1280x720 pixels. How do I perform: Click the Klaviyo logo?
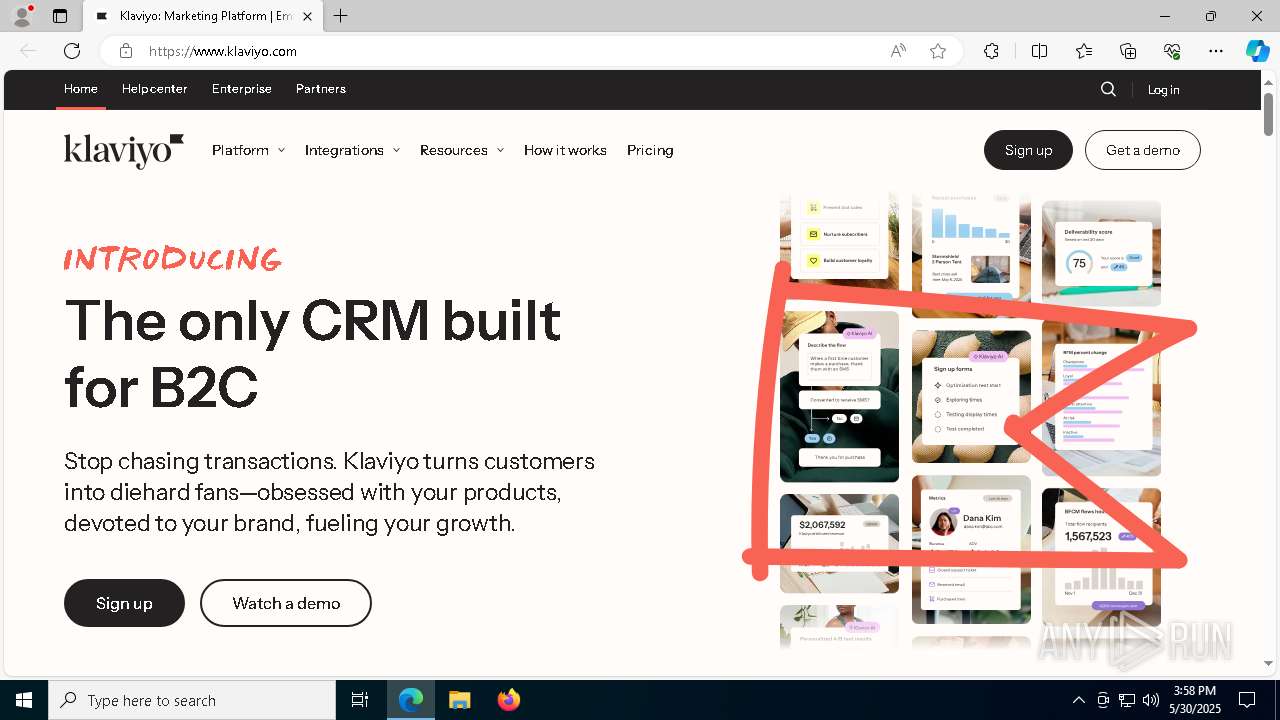(124, 150)
